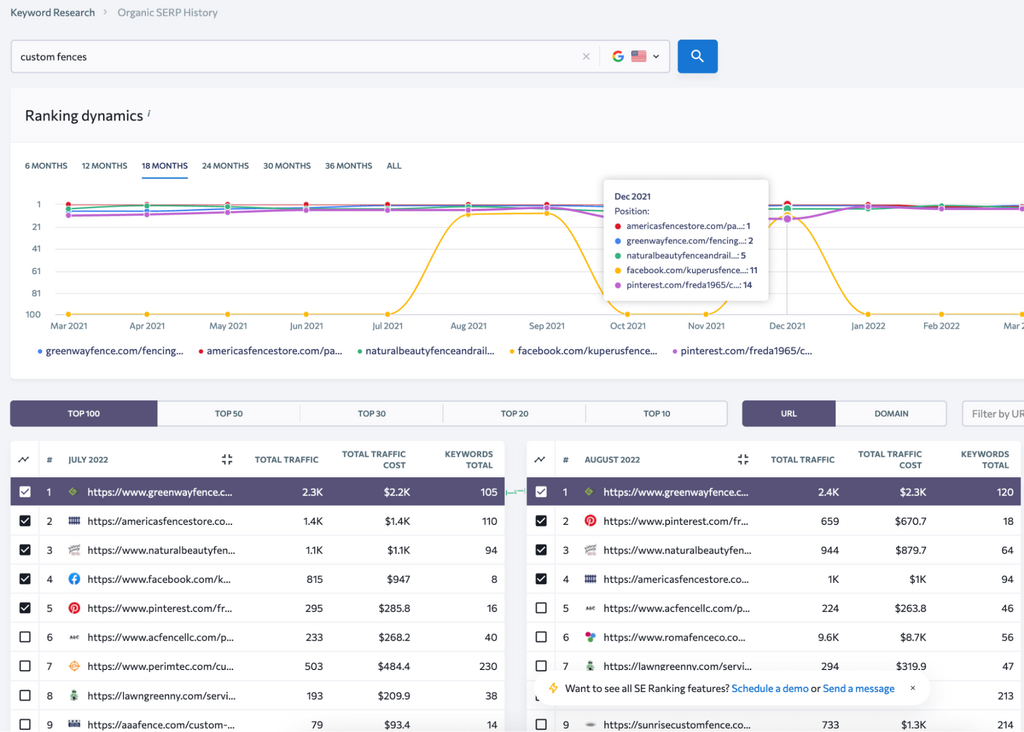Image resolution: width=1024 pixels, height=732 pixels.
Task: Click the Pinterest favicon in August row 2
Action: (590, 521)
